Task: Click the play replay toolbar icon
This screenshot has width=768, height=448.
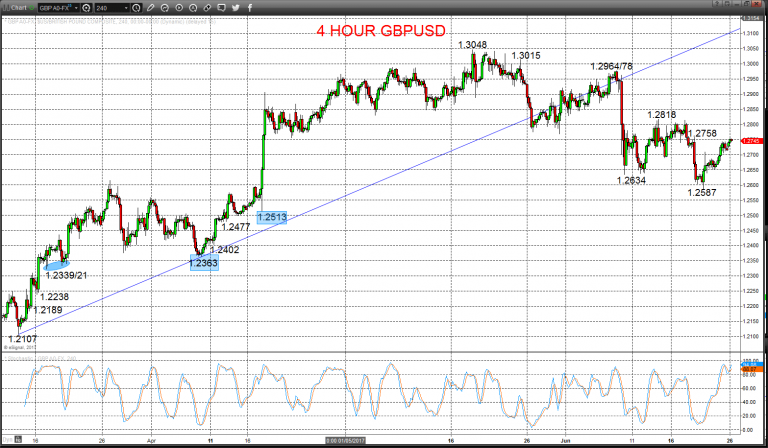Action: click(x=179, y=8)
